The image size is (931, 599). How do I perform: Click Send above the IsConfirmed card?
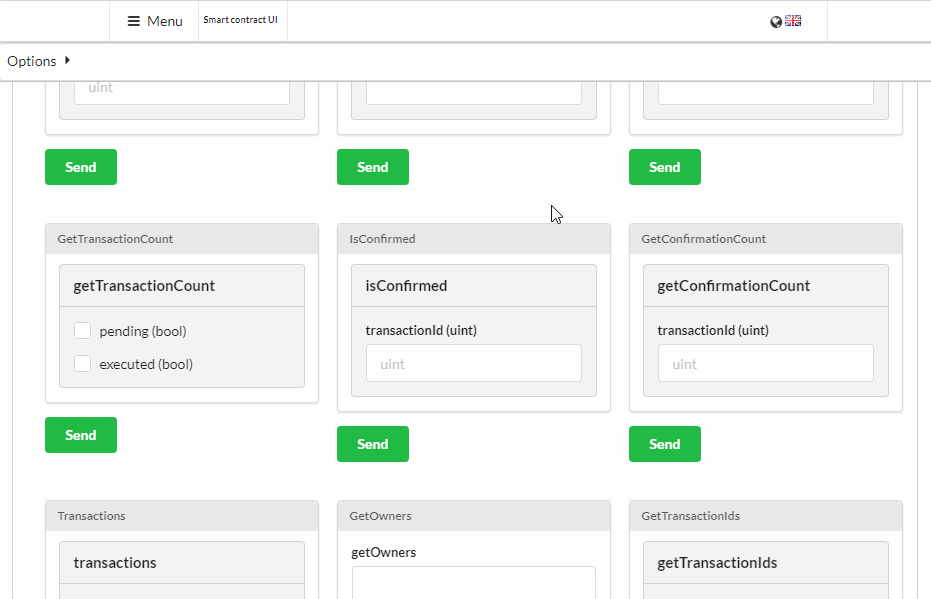(373, 167)
